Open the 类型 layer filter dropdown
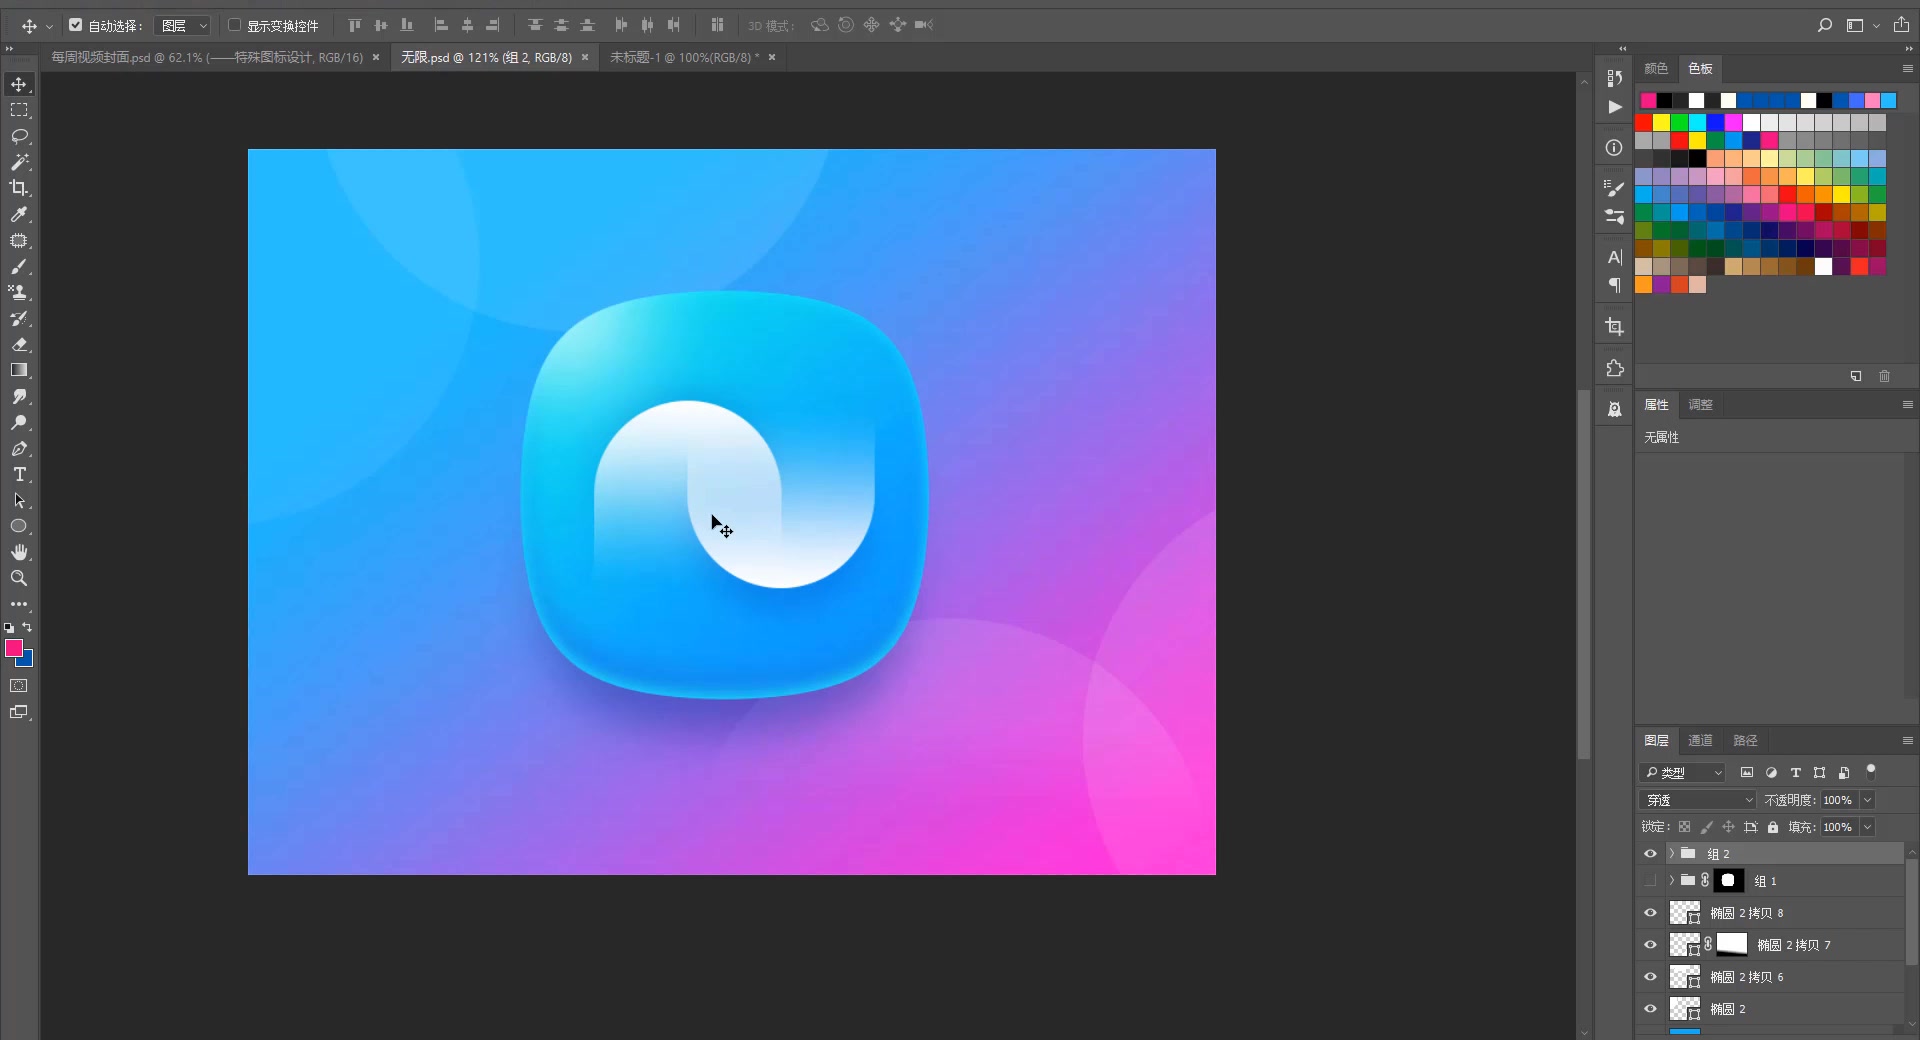 pos(1683,772)
